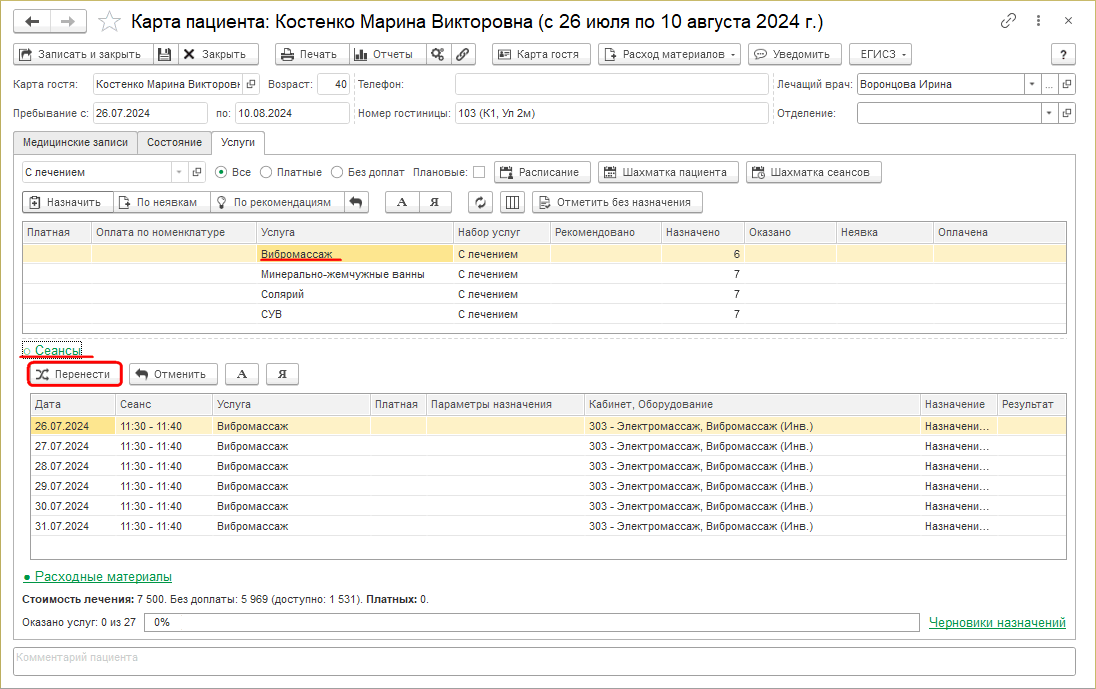Screen dimensions: 1096x689
Task: Click the back navigation arrow
Action: tap(33, 22)
